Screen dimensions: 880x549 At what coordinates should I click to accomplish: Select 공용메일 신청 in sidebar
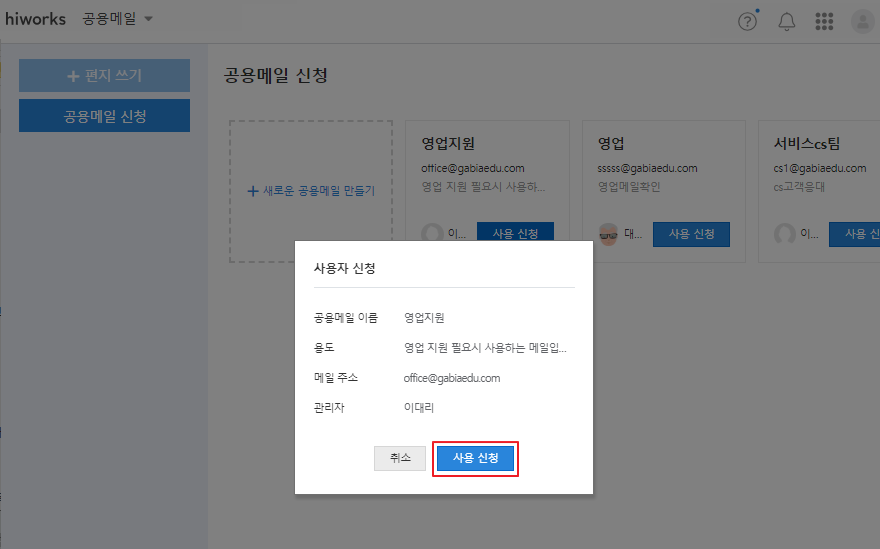(104, 116)
